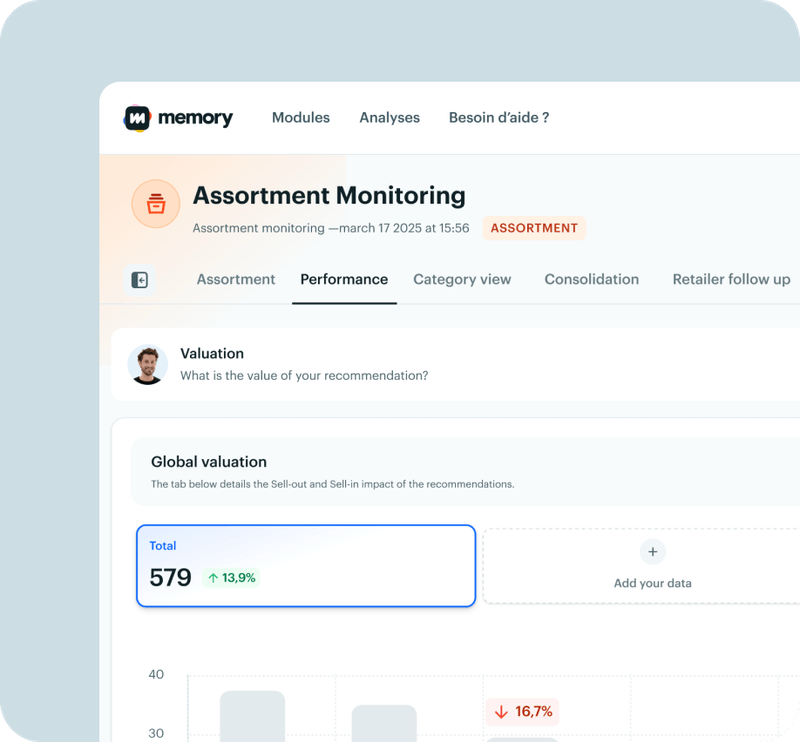Open the Besoin d'aide ? menu

498,118
